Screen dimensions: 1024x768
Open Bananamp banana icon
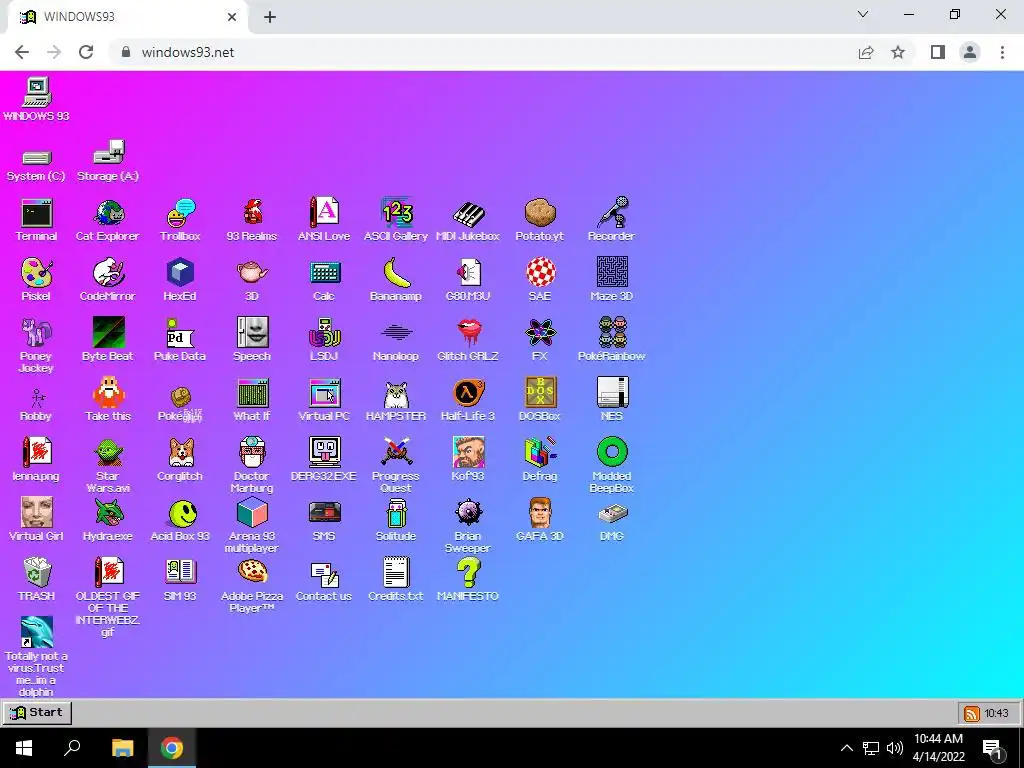396,272
